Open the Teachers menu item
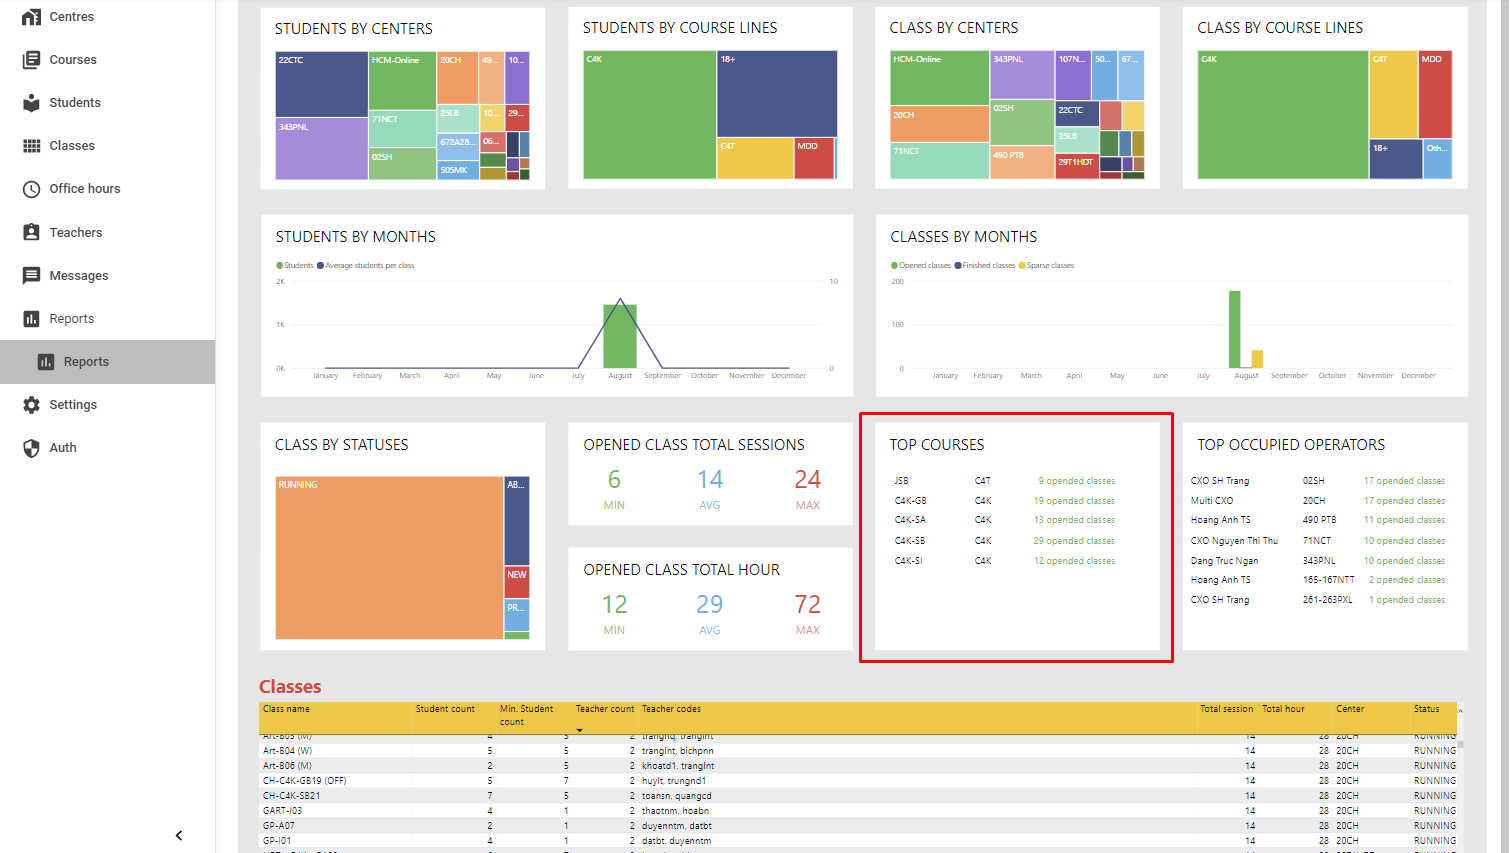This screenshot has height=853, width=1510. coord(107,232)
